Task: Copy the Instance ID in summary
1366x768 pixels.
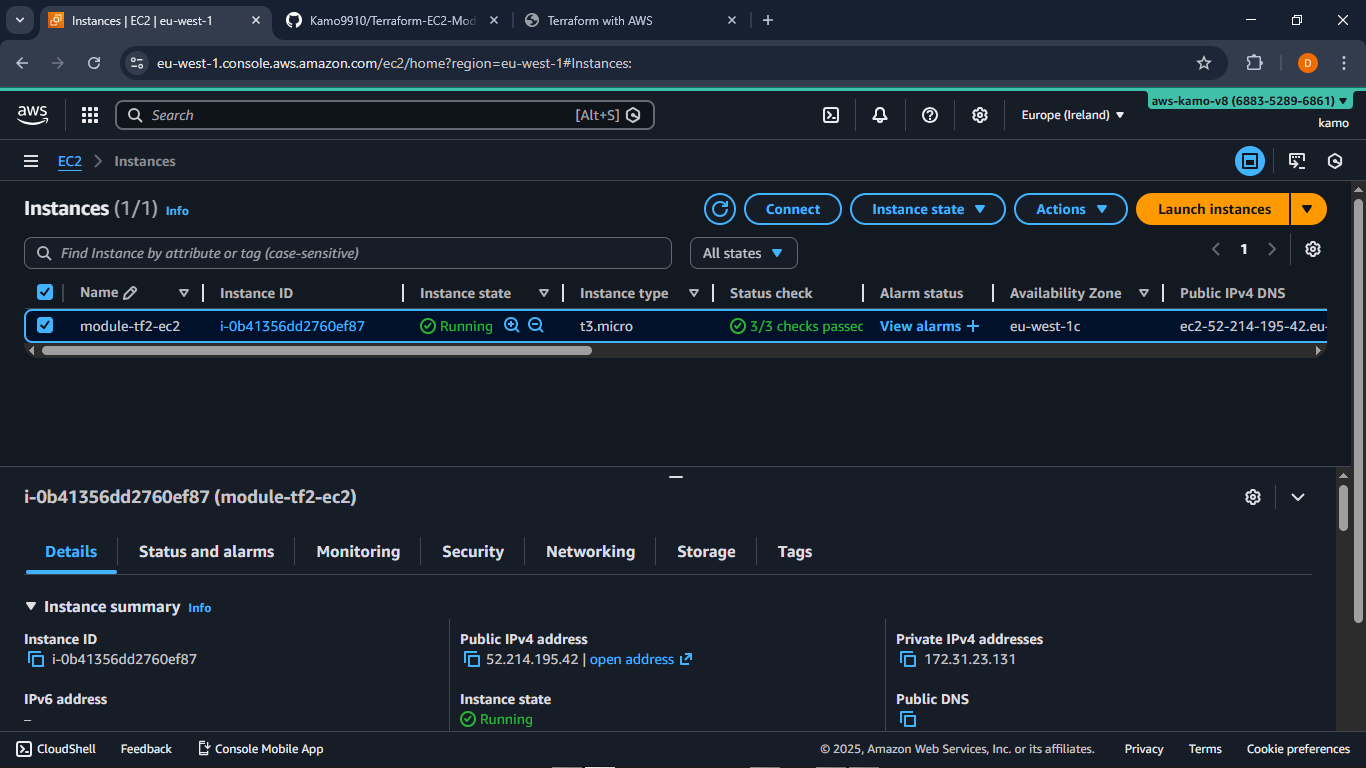Action: coord(36,659)
